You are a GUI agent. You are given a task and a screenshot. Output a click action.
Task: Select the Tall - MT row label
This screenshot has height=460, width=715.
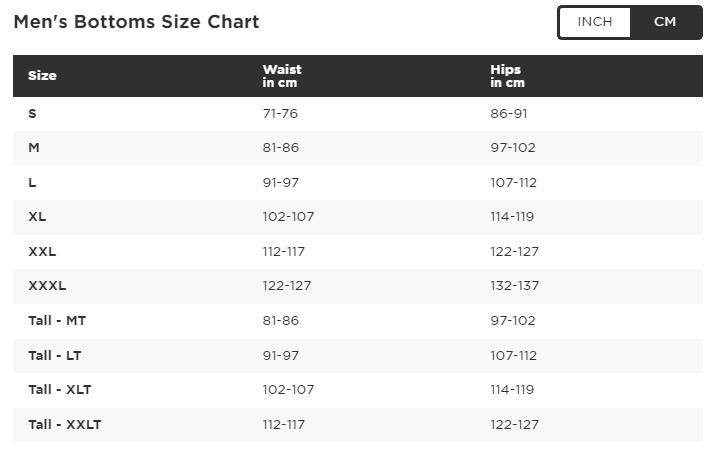pos(57,321)
